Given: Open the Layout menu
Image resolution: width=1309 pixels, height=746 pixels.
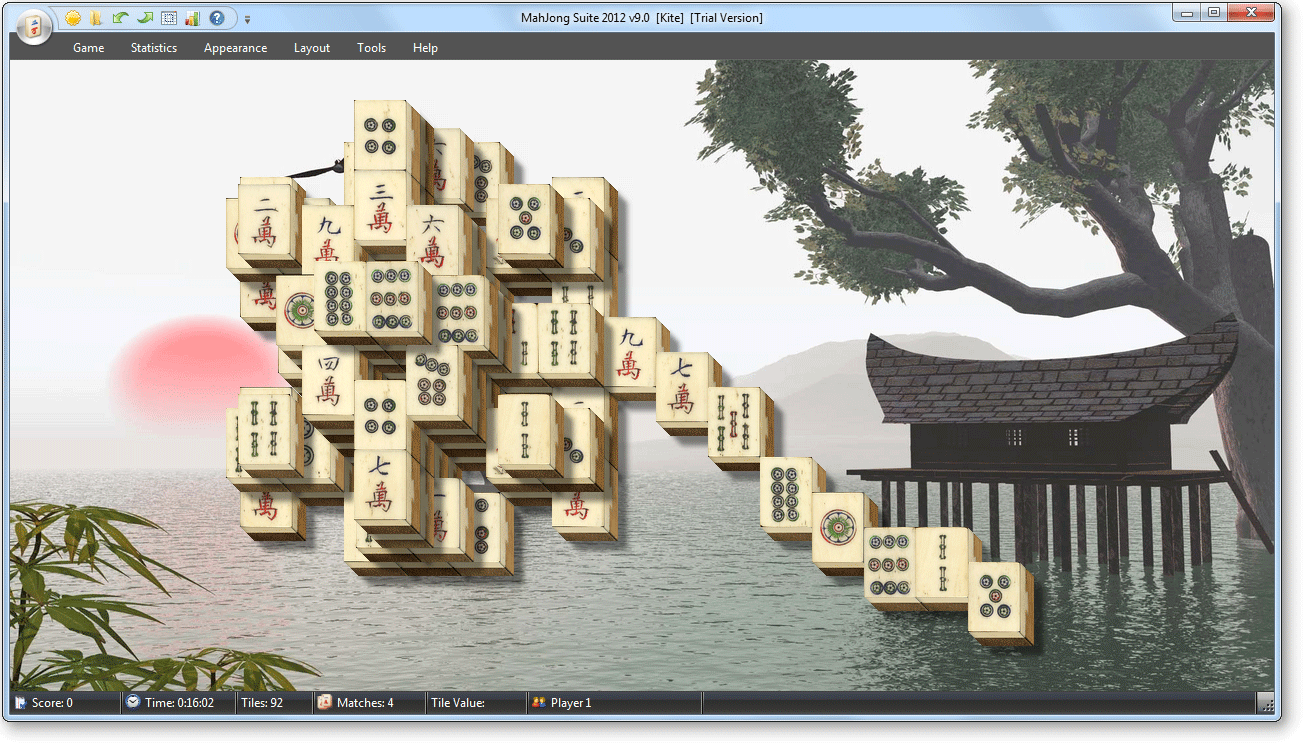Looking at the screenshot, I should 312,48.
